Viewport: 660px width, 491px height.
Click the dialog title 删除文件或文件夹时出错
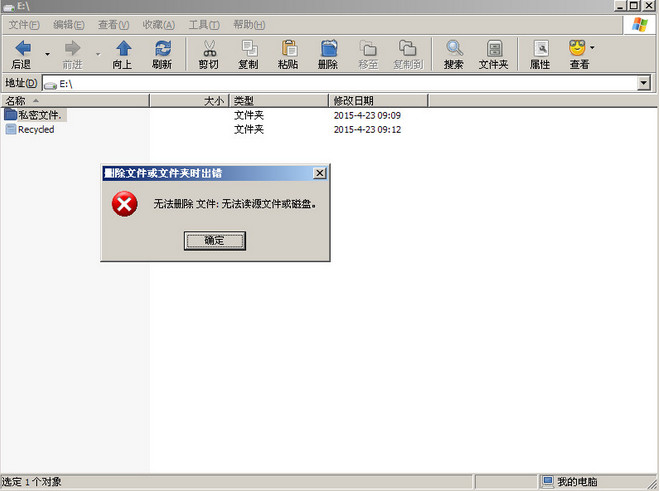pos(163,173)
